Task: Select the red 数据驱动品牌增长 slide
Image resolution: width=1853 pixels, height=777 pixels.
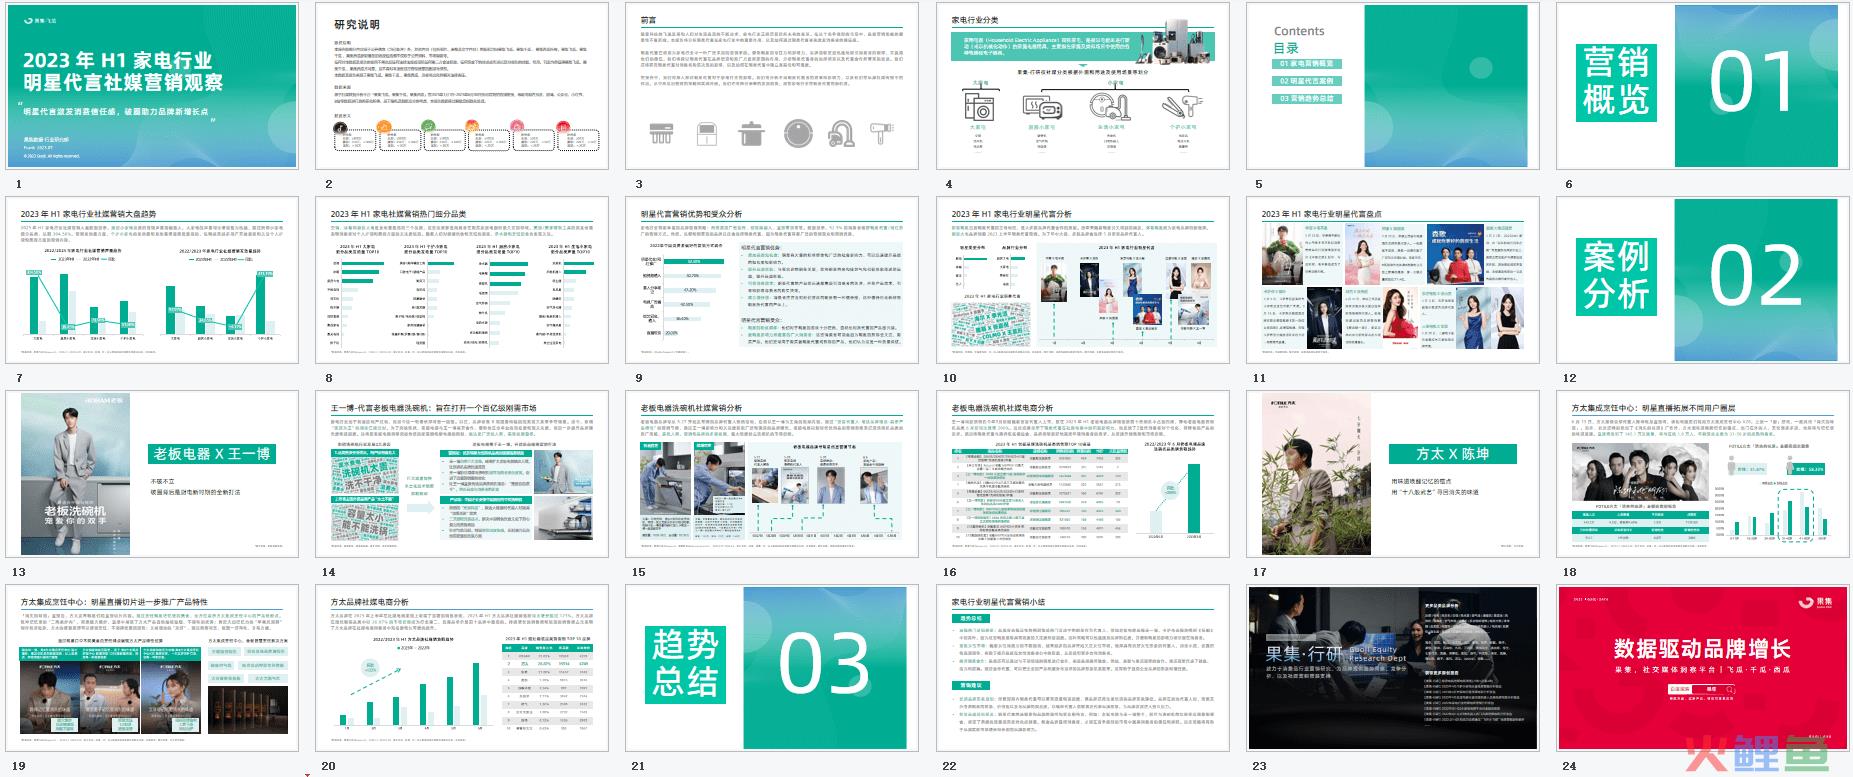Action: [1703, 668]
